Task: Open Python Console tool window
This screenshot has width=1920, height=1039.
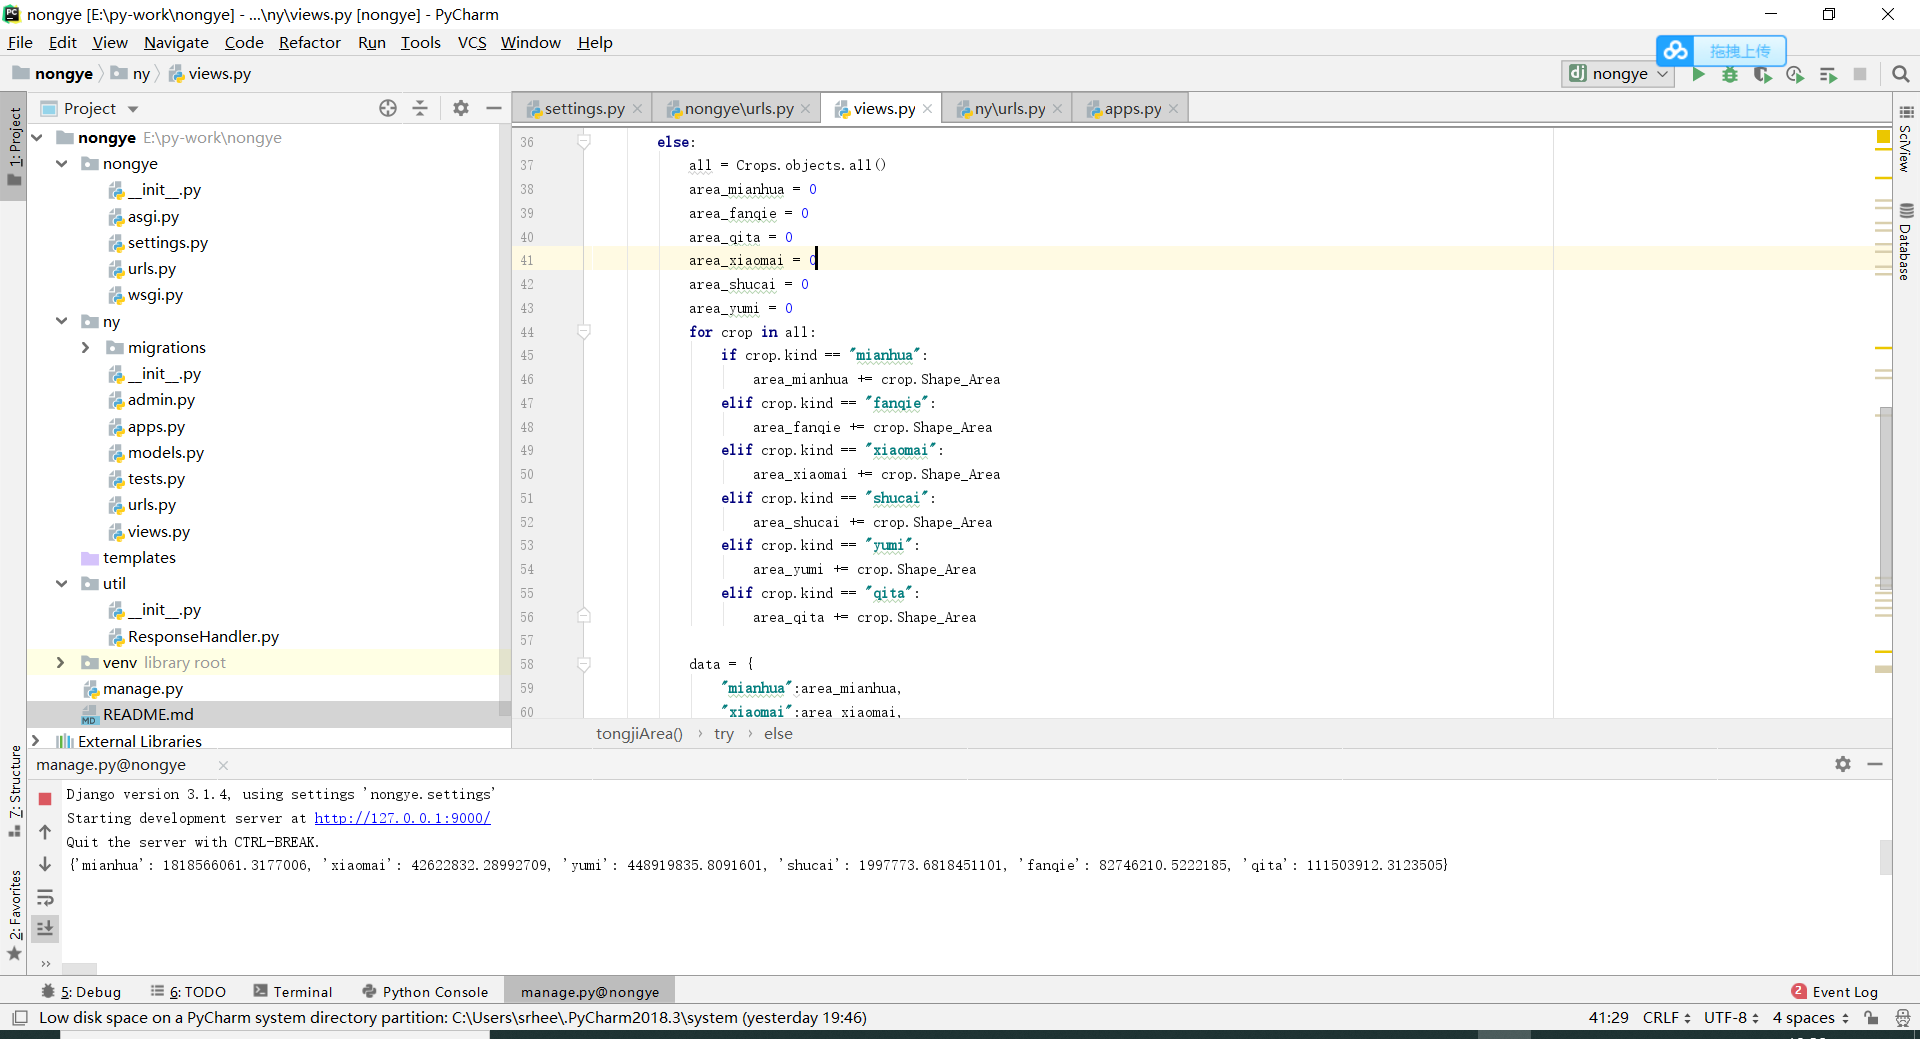Action: pos(426,992)
